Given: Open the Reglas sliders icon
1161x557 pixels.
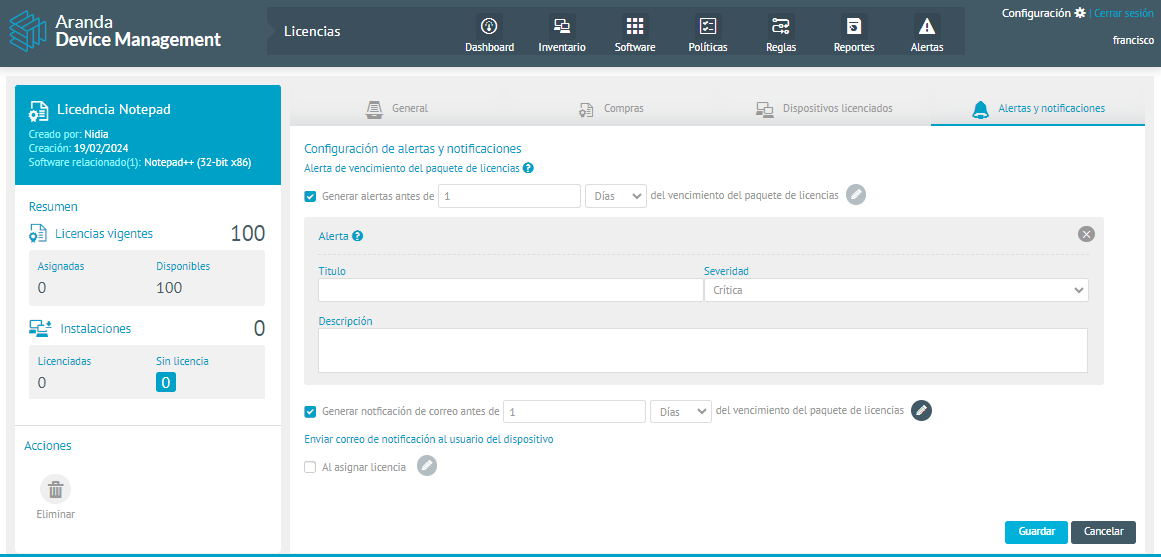Looking at the screenshot, I should (780, 27).
